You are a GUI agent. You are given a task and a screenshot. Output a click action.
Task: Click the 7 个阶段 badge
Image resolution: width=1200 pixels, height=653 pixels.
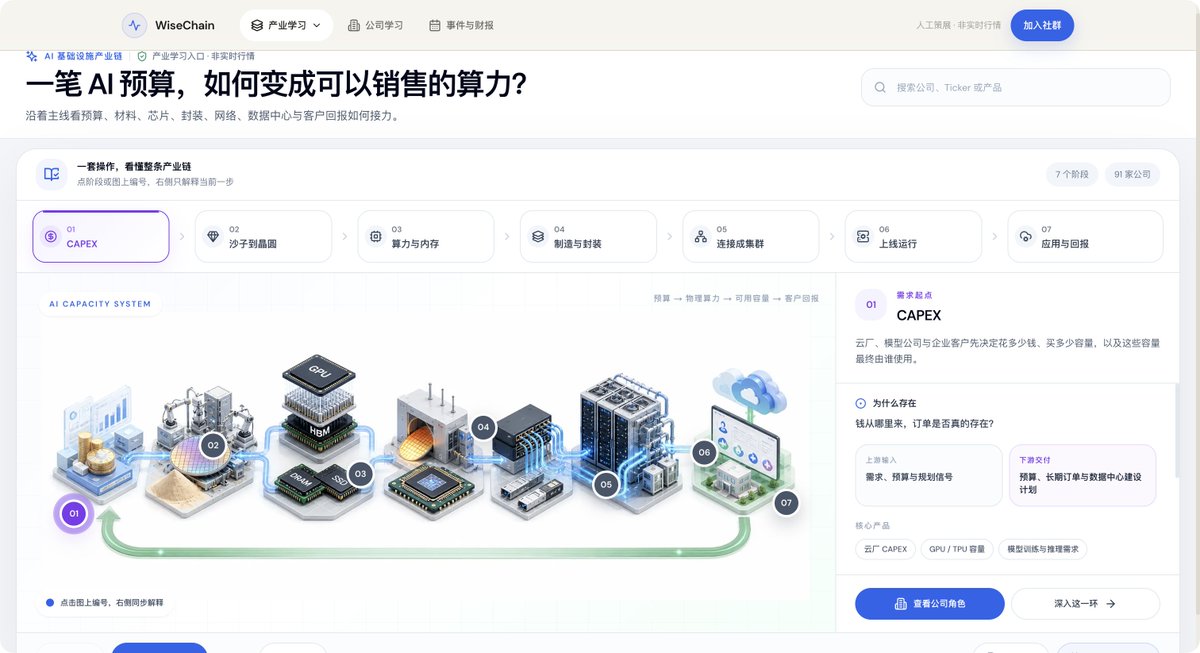tap(1072, 174)
